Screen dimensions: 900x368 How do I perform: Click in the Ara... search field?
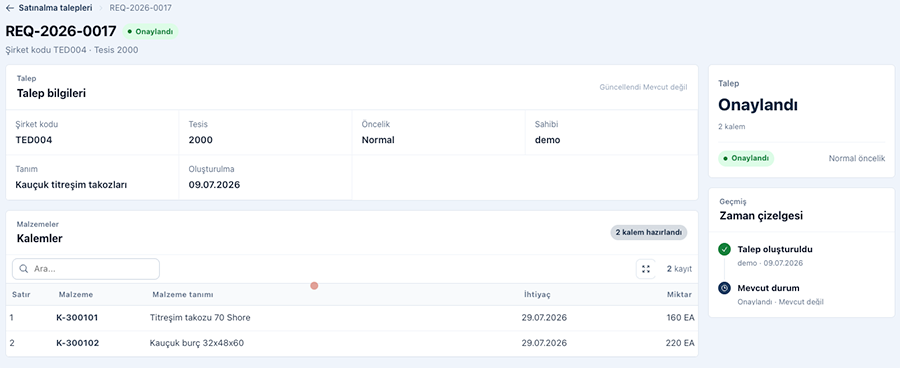[x=86, y=269]
